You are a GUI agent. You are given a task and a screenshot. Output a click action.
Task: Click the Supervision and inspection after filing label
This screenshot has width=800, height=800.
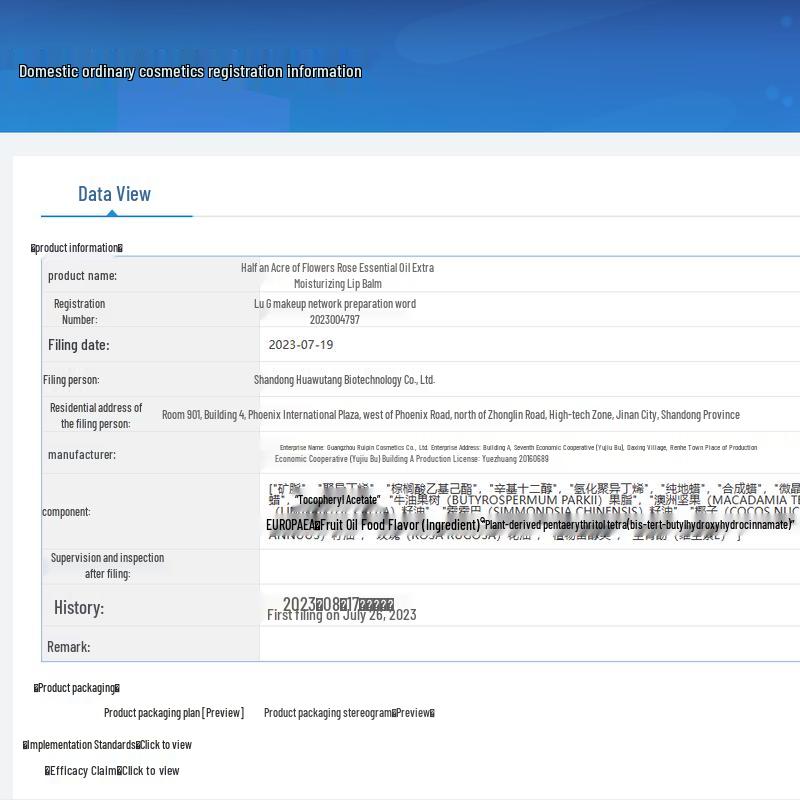(107, 566)
